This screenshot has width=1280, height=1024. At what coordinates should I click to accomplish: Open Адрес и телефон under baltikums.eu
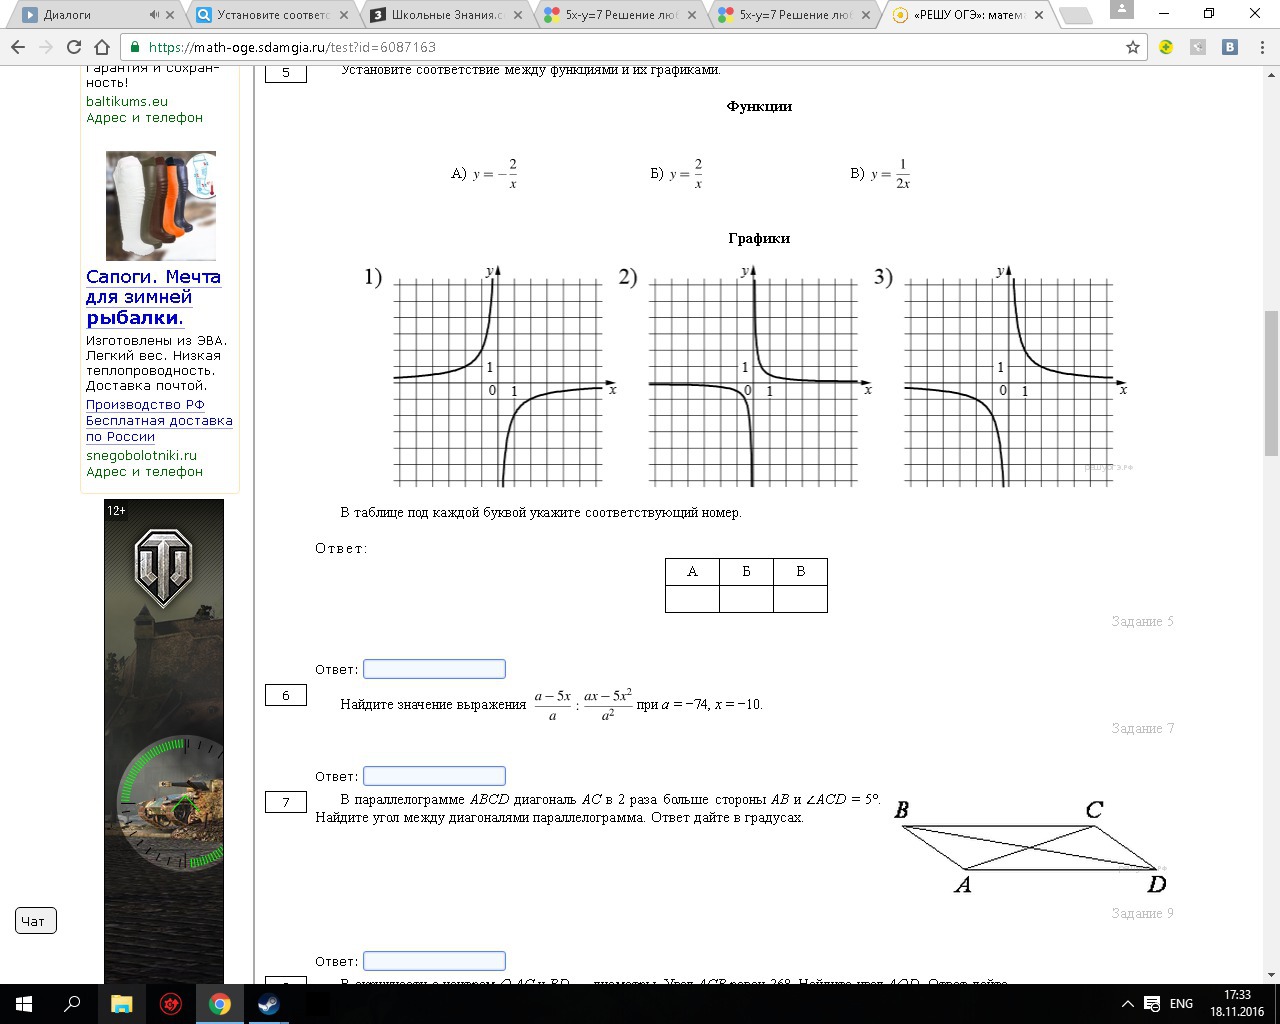(x=144, y=117)
